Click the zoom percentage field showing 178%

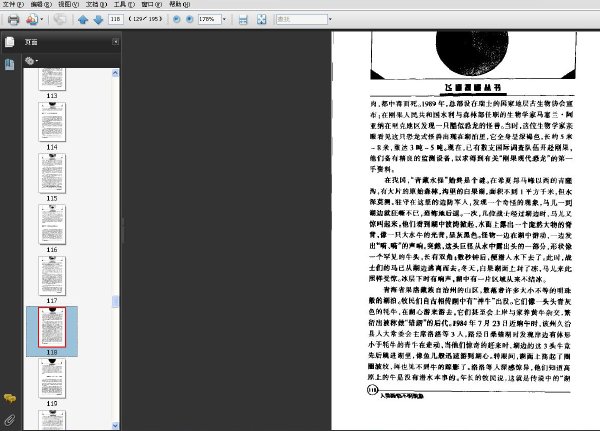209,19
